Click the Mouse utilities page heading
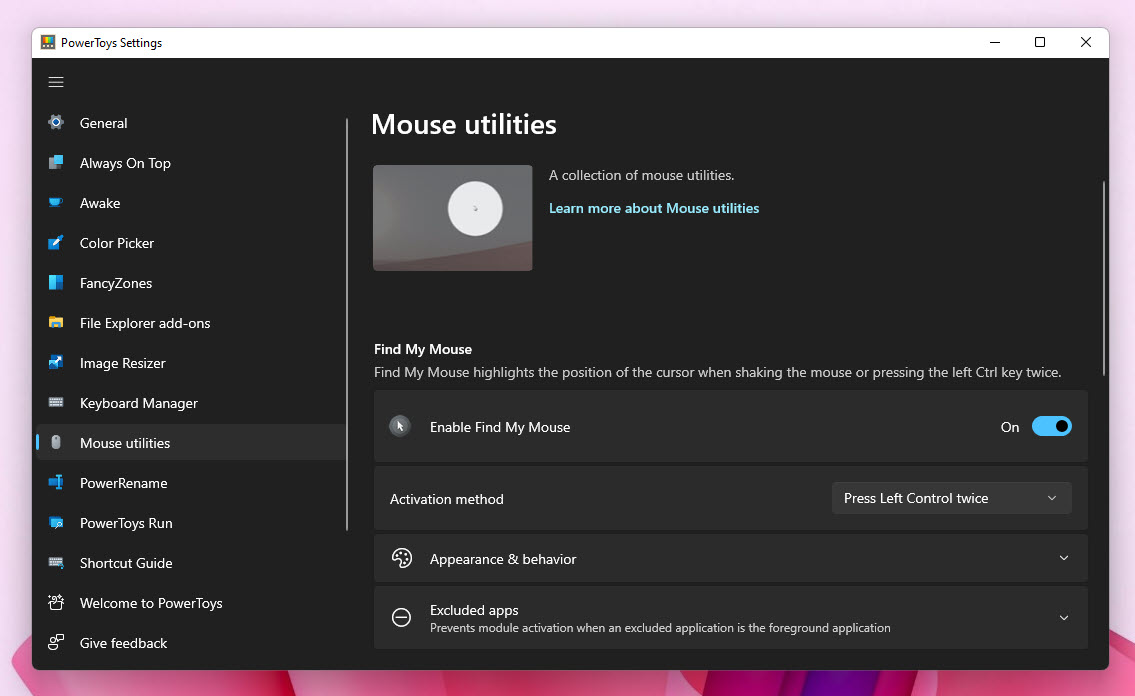Screen dimensions: 1135x696 (464, 124)
